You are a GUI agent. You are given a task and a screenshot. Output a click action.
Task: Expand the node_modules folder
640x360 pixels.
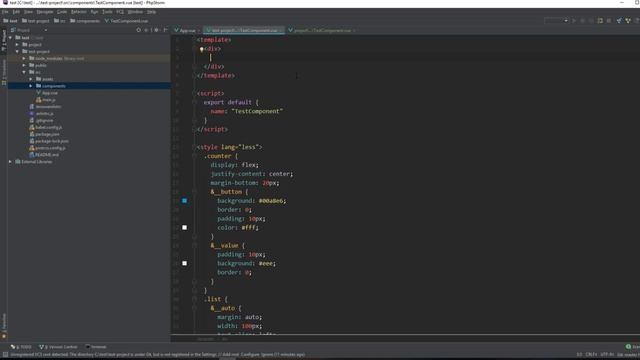coord(24,58)
